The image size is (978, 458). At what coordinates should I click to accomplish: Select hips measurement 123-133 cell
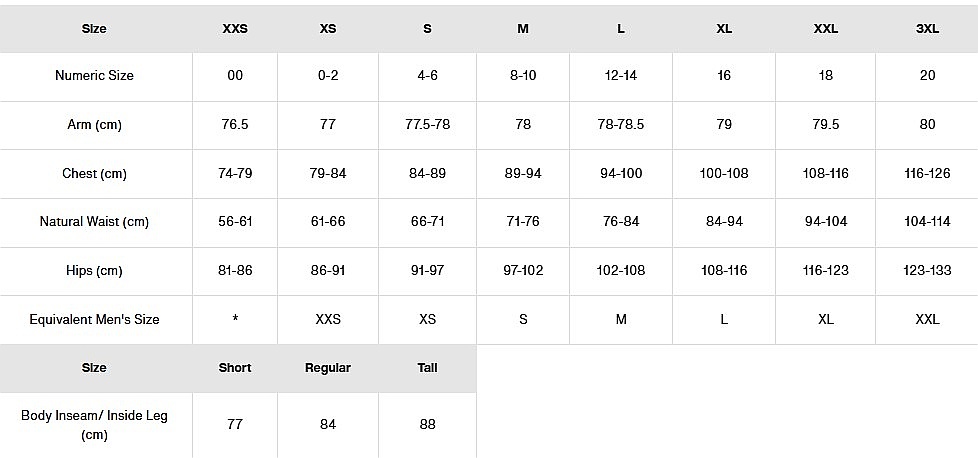pyautogui.click(x=927, y=271)
